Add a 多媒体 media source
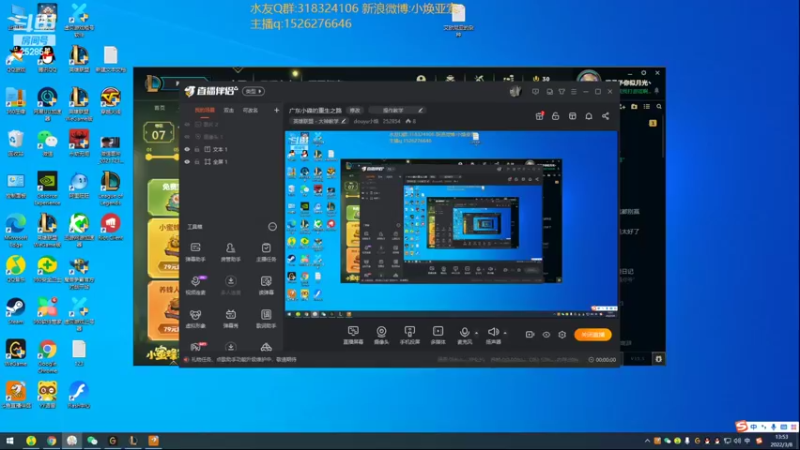 point(438,335)
